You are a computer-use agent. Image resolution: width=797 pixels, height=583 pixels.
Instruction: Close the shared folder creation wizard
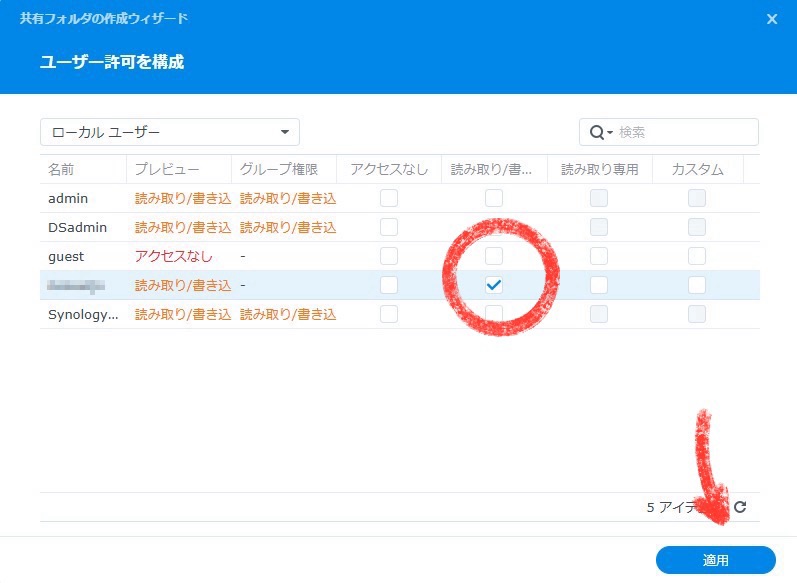click(x=771, y=19)
